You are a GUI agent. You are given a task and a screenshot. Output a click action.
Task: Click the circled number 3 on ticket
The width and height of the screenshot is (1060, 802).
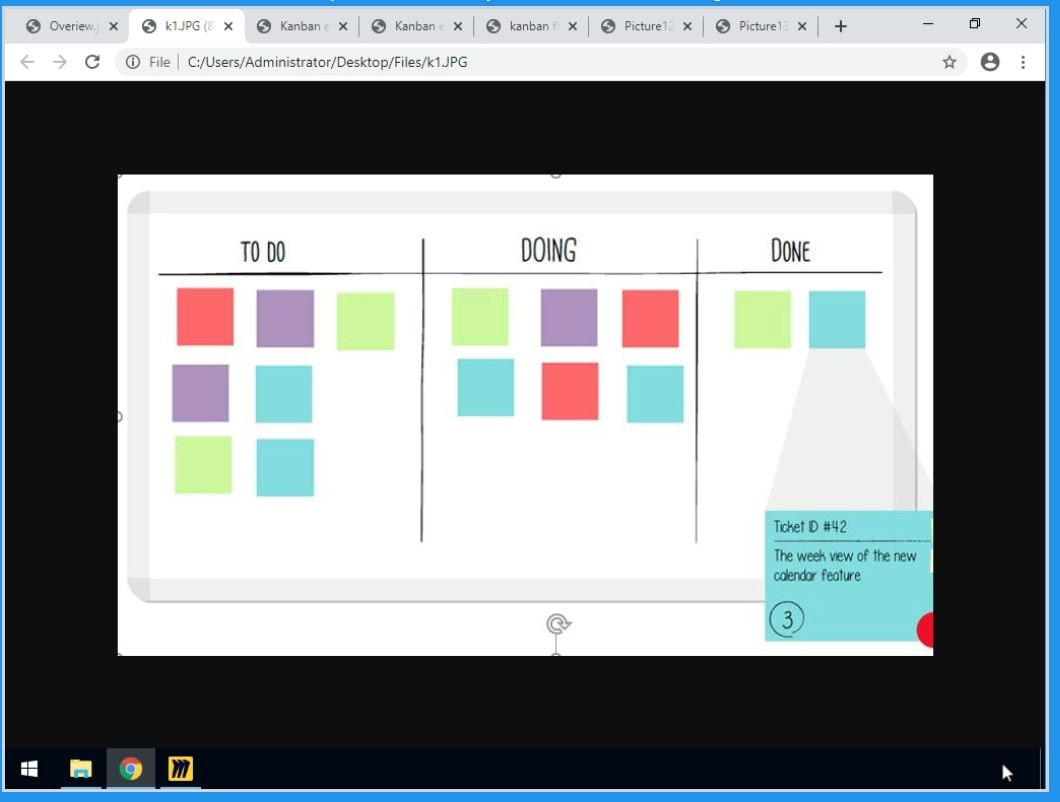coord(787,619)
